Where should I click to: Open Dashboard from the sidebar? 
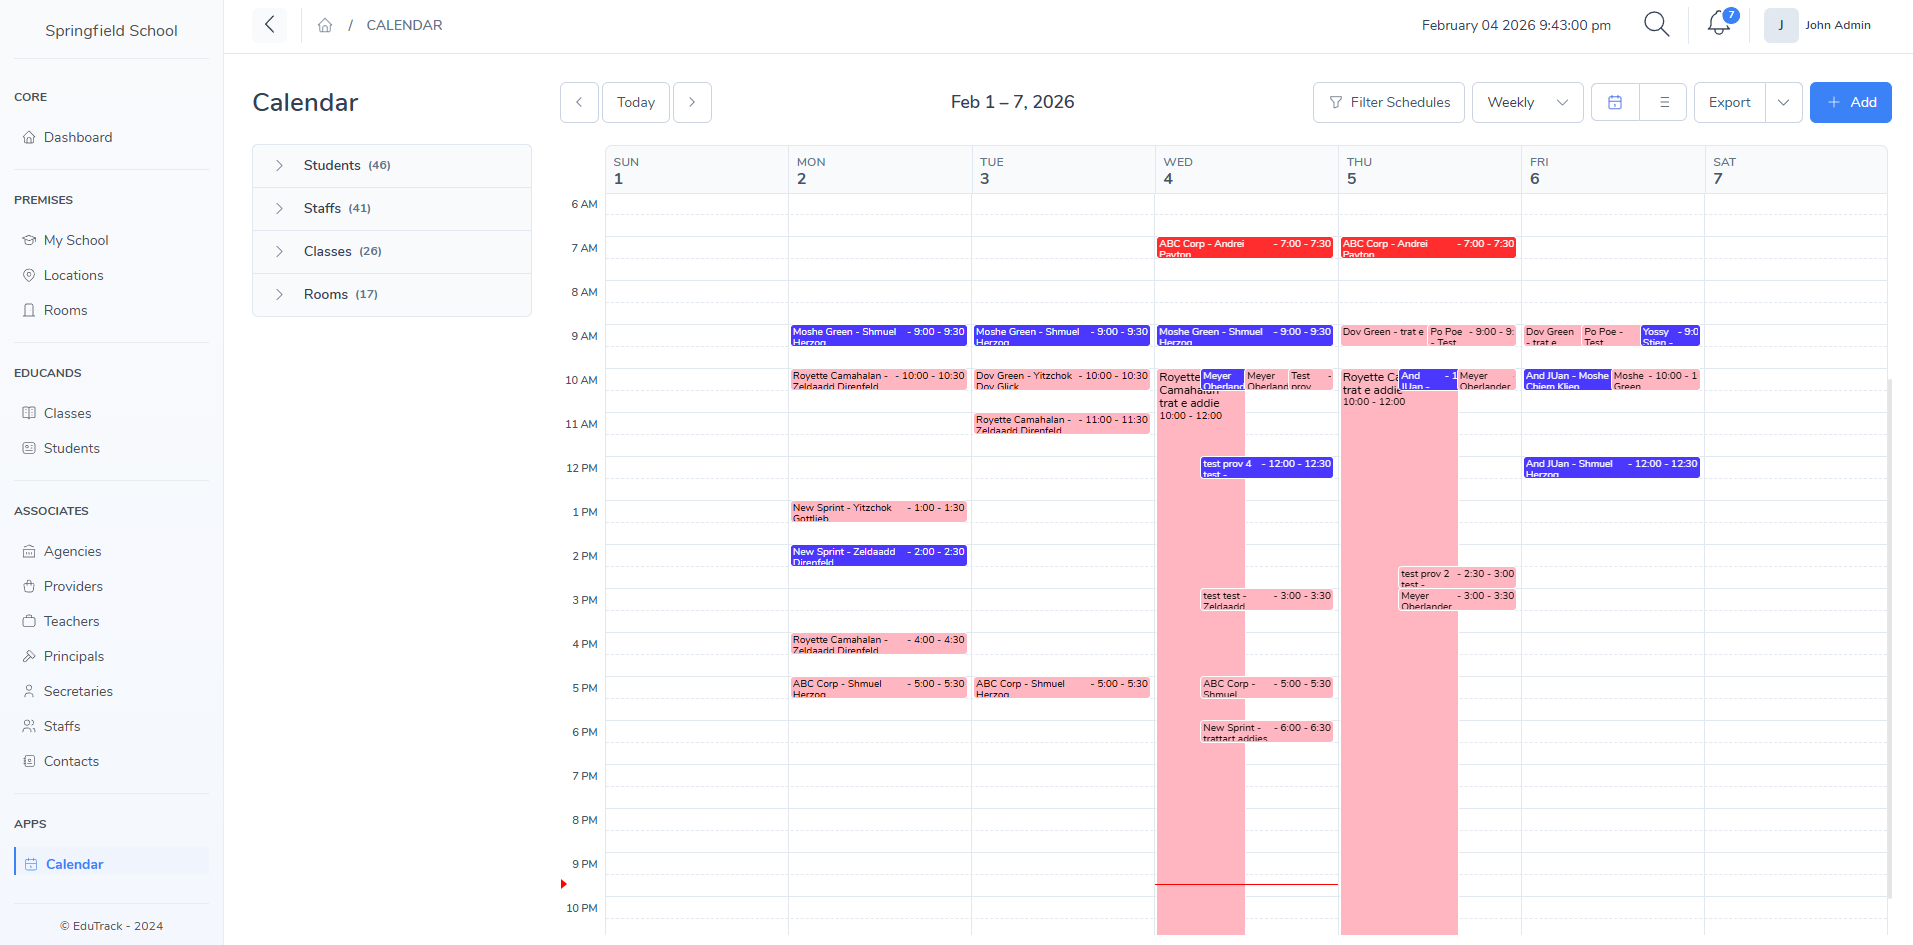pyautogui.click(x=78, y=137)
